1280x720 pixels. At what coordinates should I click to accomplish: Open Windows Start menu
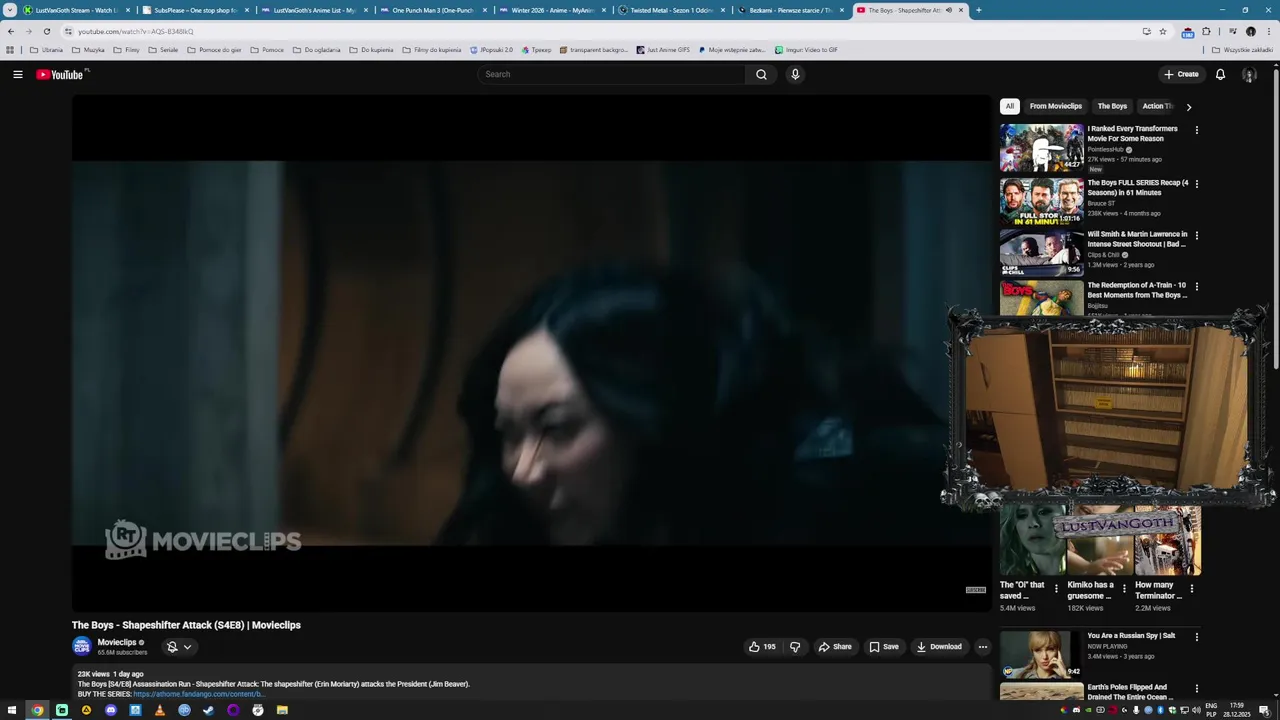coord(12,710)
